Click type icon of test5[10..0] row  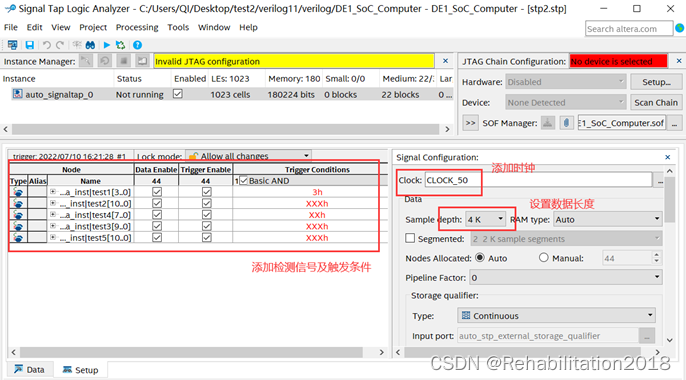pyautogui.click(x=18, y=237)
